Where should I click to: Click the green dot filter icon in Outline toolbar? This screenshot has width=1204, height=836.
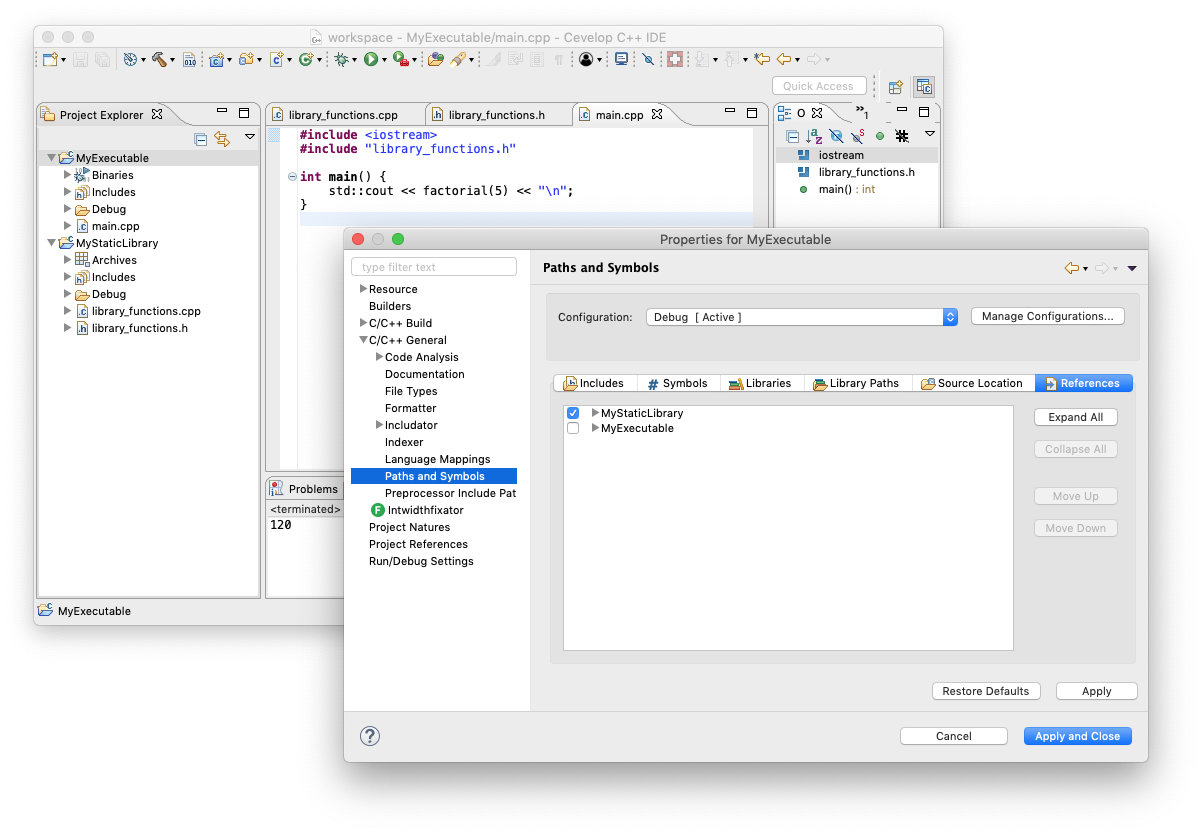pos(880,136)
